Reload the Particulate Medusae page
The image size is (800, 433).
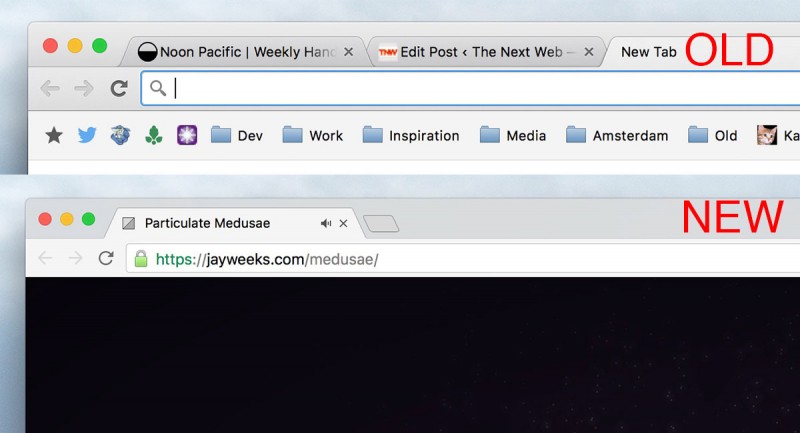pos(106,259)
